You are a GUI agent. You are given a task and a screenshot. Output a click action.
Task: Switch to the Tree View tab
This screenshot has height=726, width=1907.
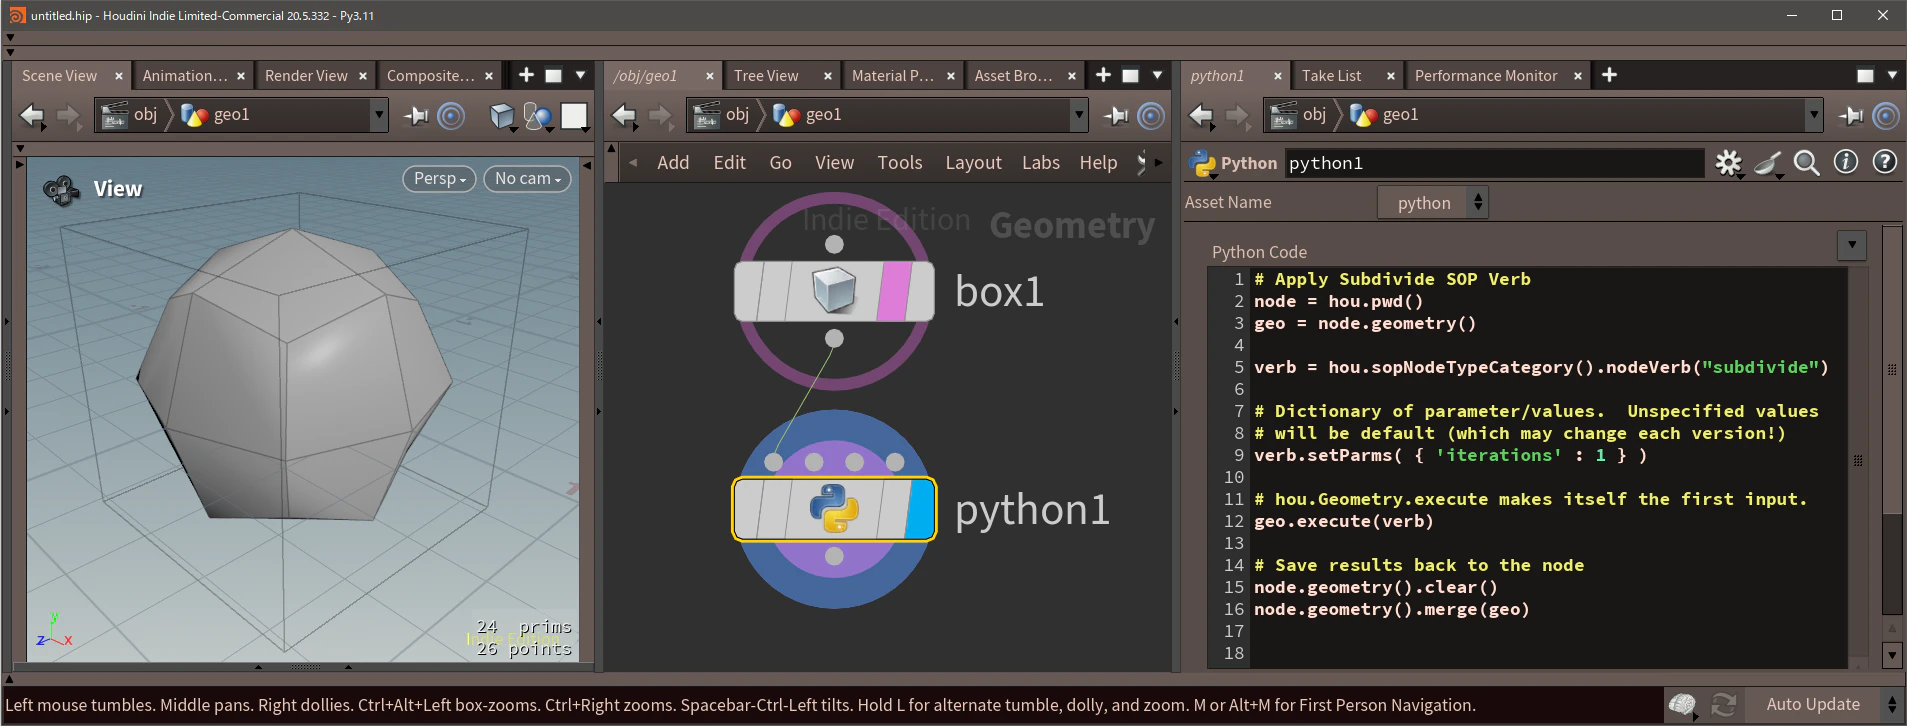point(766,76)
